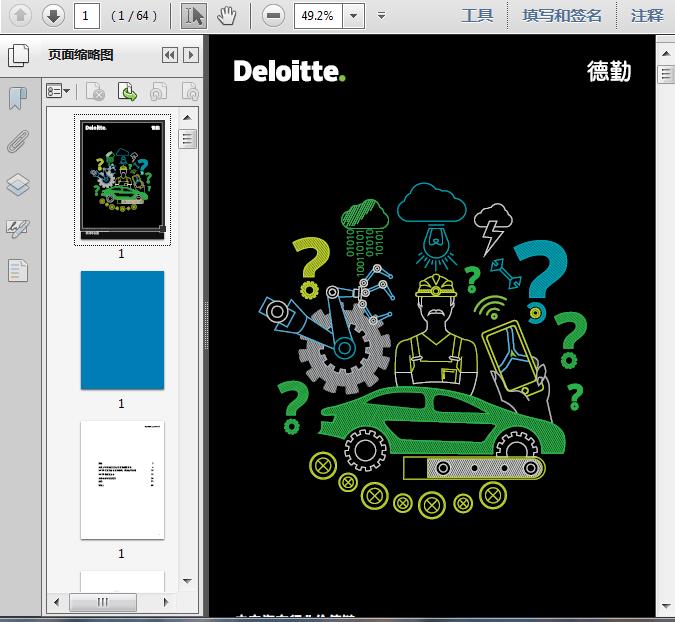Click the zoom out minus button
The image size is (675, 622).
(x=272, y=15)
